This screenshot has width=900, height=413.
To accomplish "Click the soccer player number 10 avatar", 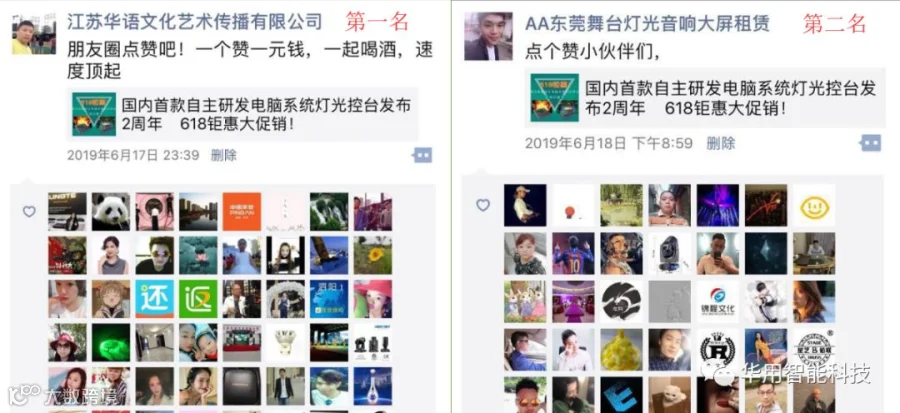I will point(573,254).
